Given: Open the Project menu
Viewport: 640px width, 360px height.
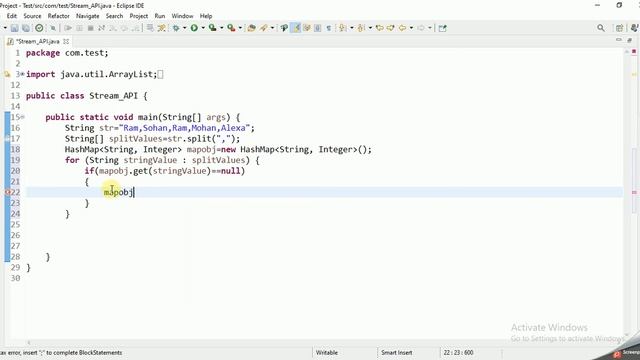Looking at the screenshot, I should [x=139, y=16].
